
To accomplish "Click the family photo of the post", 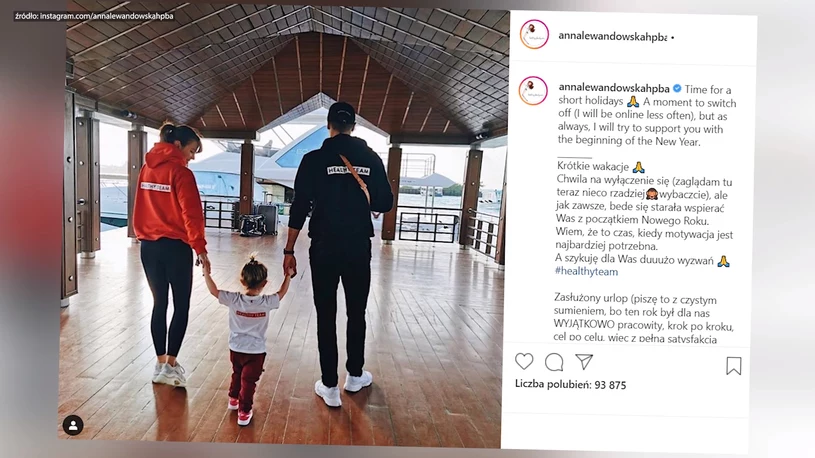I will (281, 226).
